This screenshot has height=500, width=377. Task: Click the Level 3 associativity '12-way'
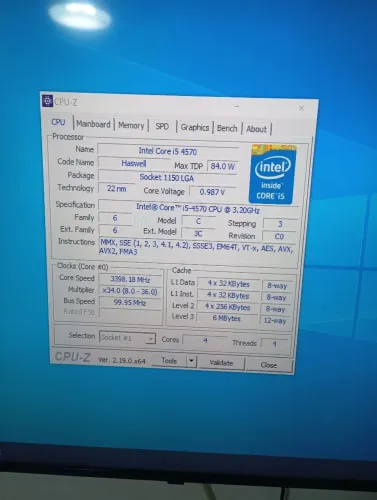275,320
